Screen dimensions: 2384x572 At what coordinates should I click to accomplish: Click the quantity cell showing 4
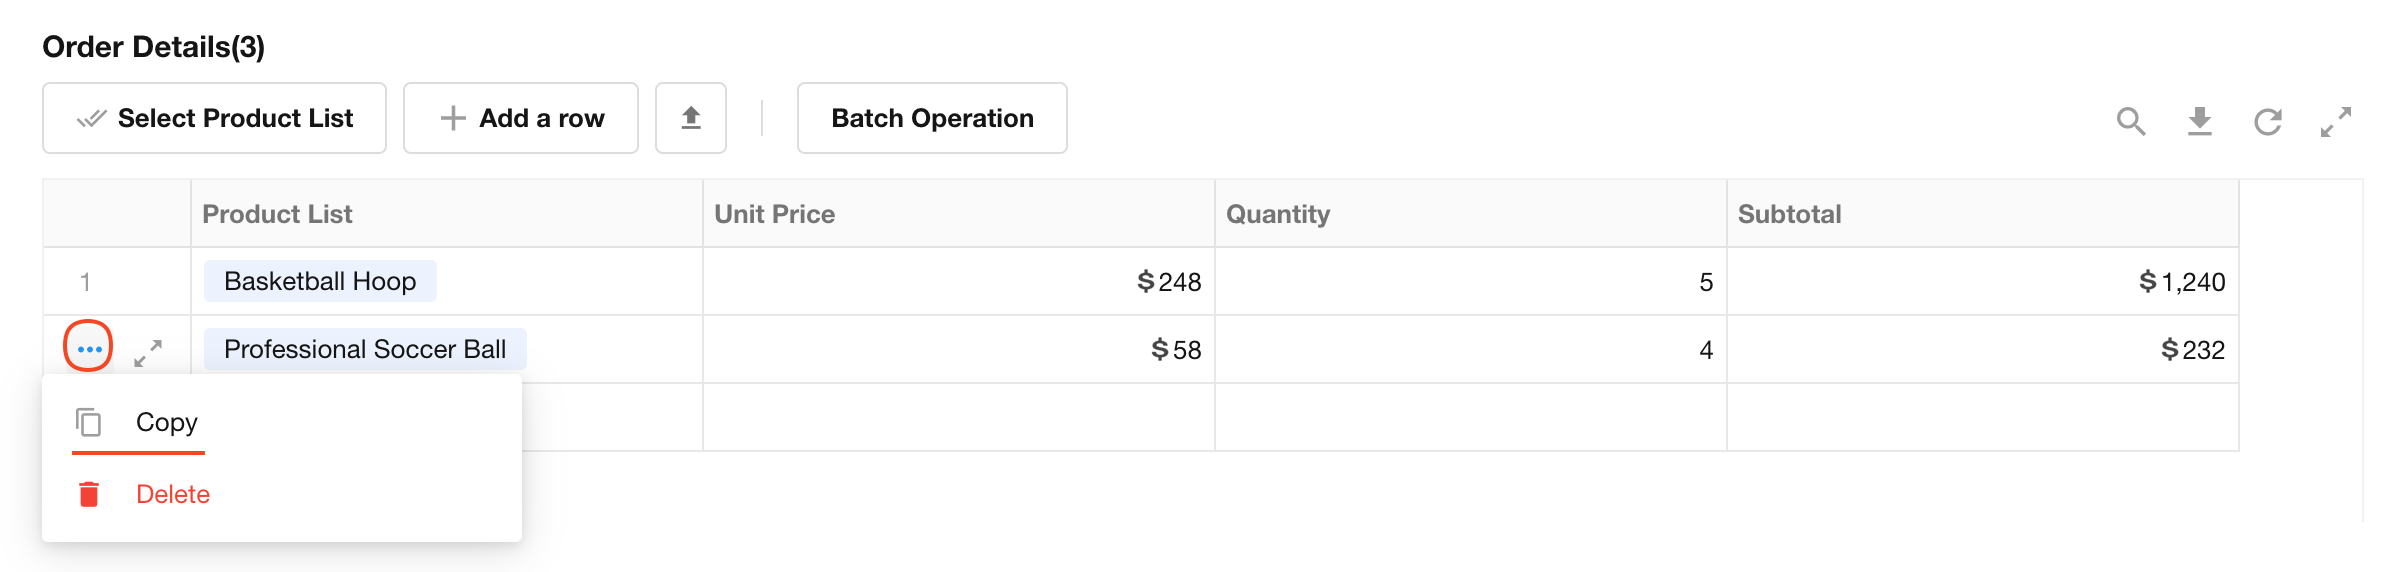point(1470,350)
